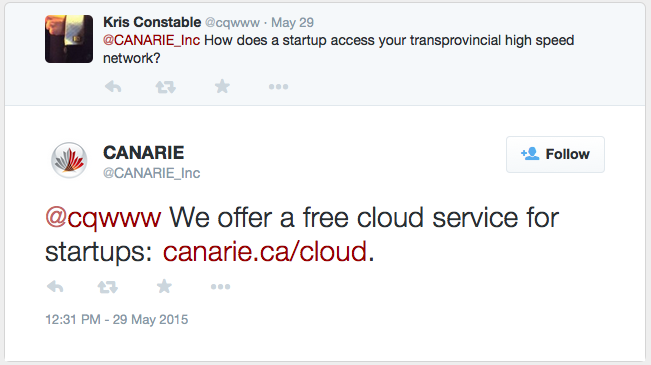Open Kris Constable's profile name
Image resolution: width=651 pixels, height=365 pixels.
pyautogui.click(x=152, y=22)
